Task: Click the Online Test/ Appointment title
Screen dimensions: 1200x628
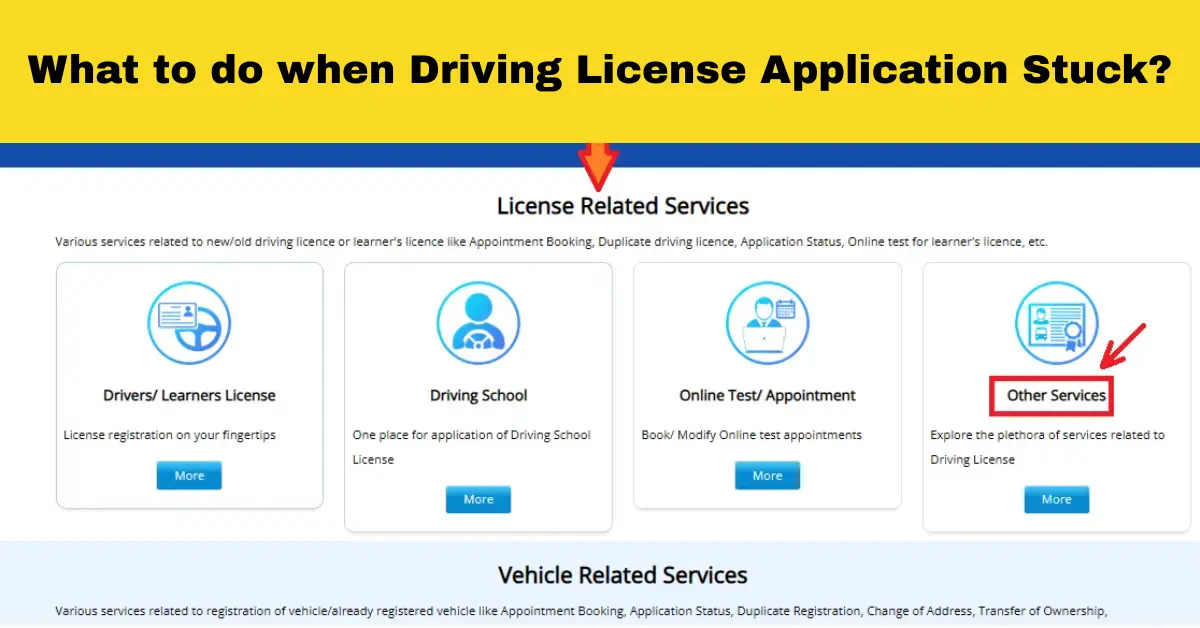Action: (767, 395)
